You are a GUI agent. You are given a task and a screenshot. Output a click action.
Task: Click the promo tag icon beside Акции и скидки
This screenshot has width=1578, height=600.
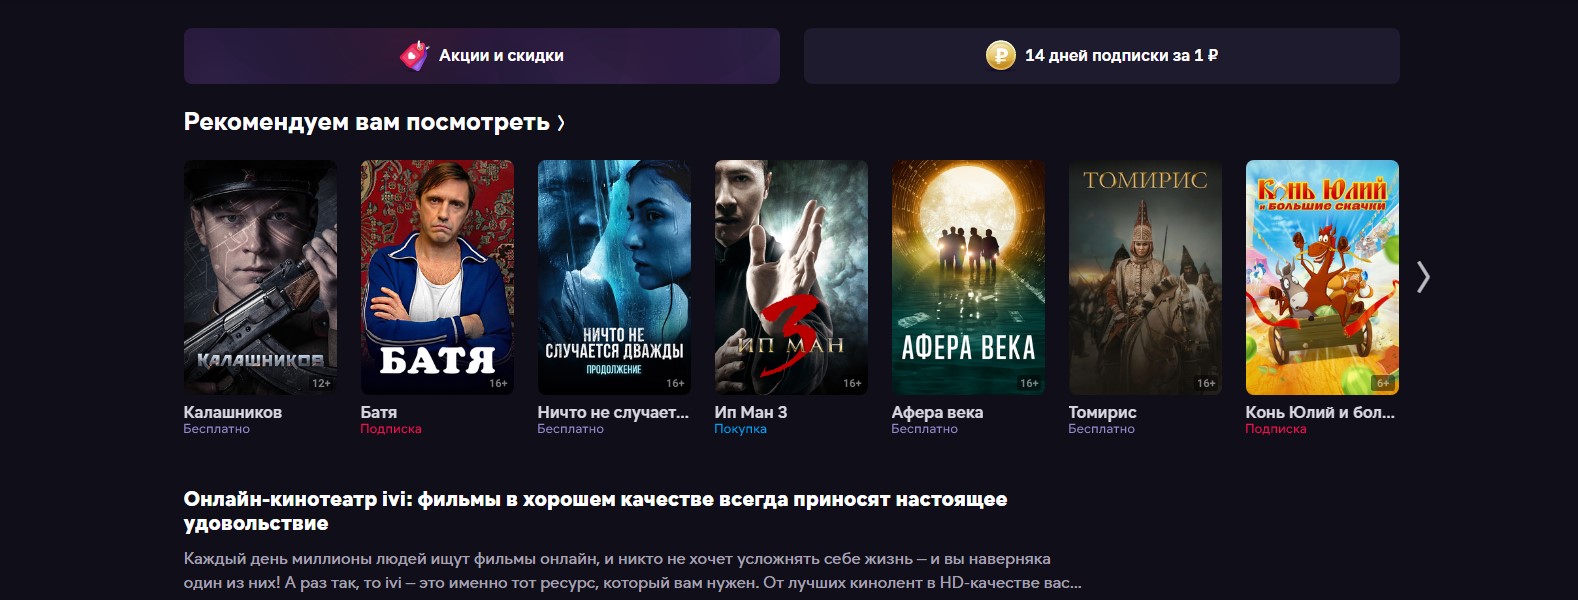414,56
